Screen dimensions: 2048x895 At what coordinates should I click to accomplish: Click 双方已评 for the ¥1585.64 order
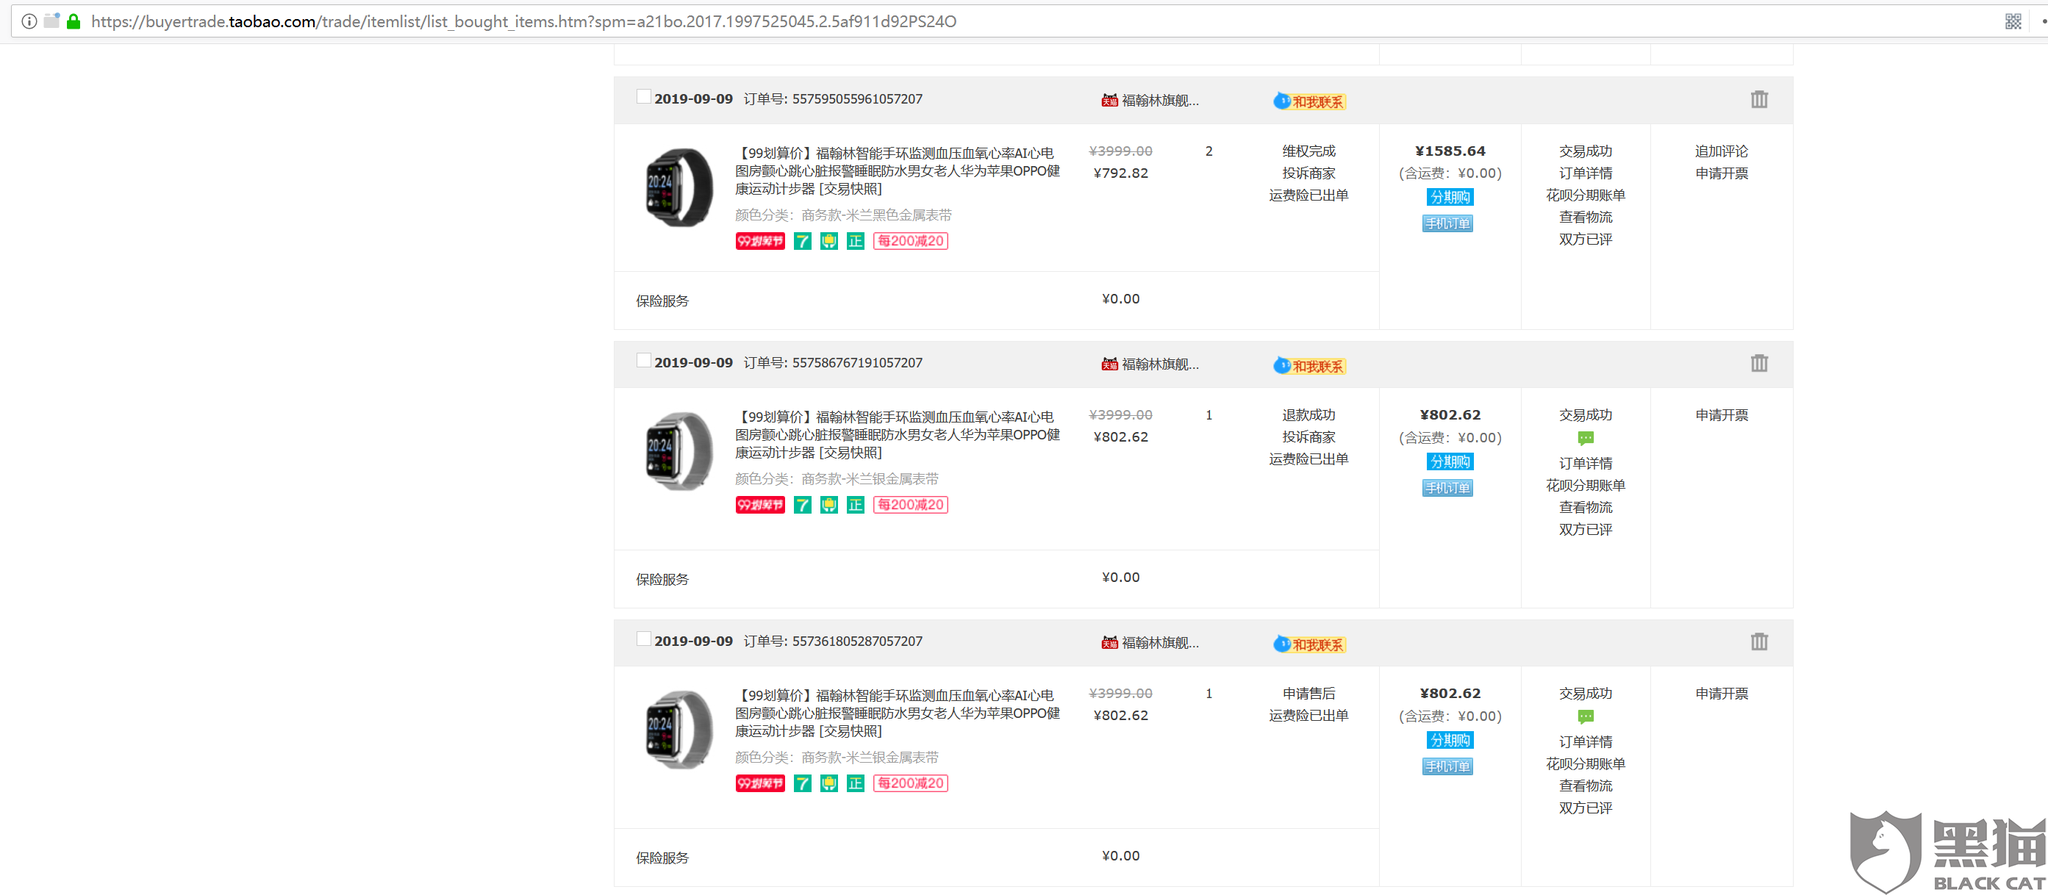point(1585,239)
